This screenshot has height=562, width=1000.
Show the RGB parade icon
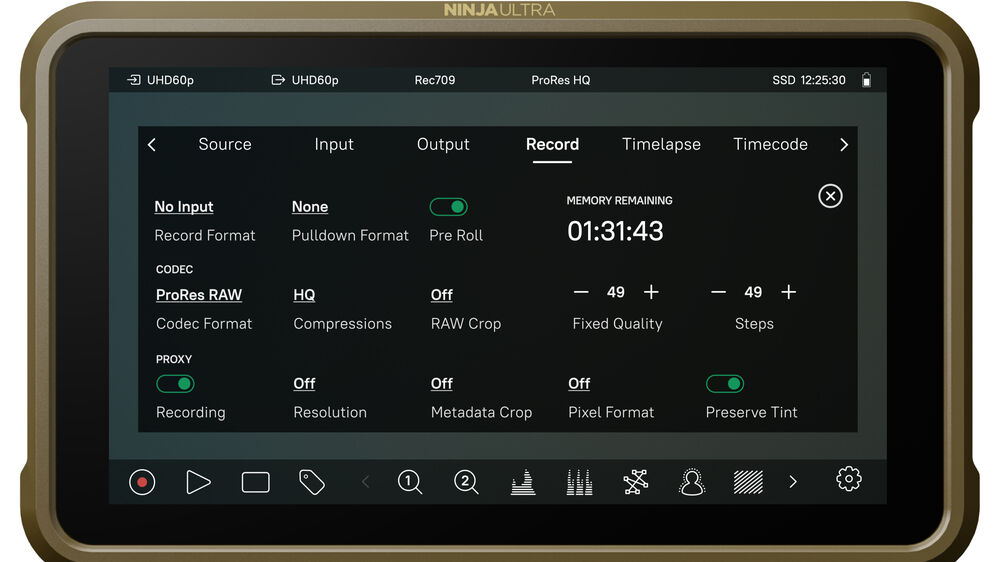click(579, 482)
